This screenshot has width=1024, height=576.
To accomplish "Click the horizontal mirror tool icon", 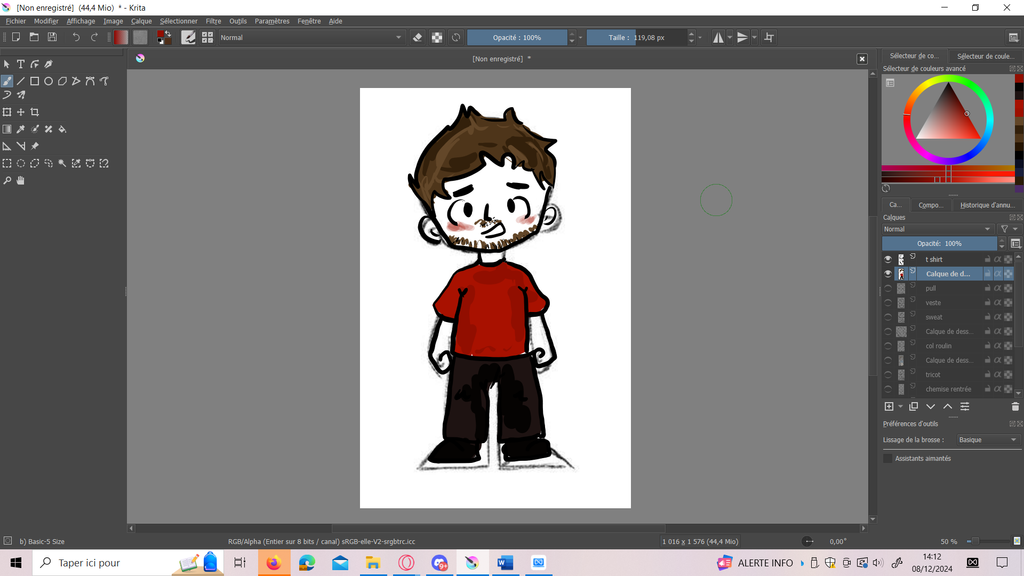I will (718, 37).
